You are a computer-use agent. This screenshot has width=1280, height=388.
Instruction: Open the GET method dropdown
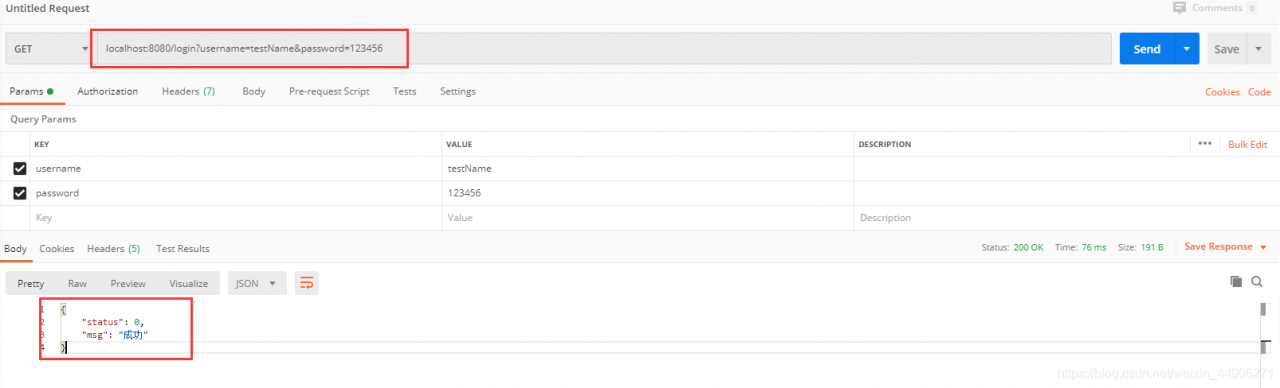(x=48, y=49)
